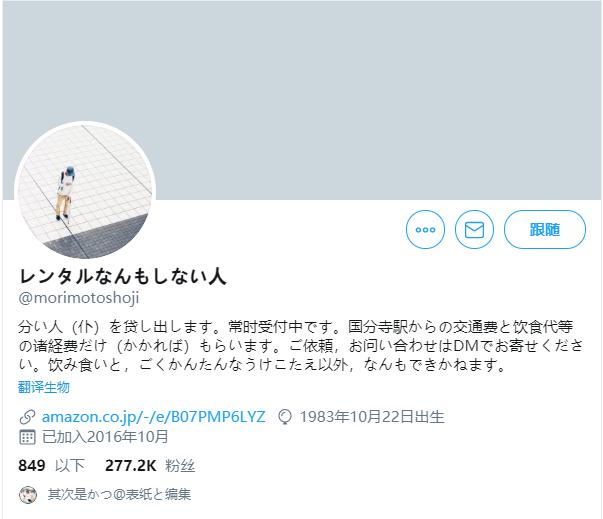Click the calendar icon beside join date
This screenshot has height=519, width=603.
[x=27, y=437]
